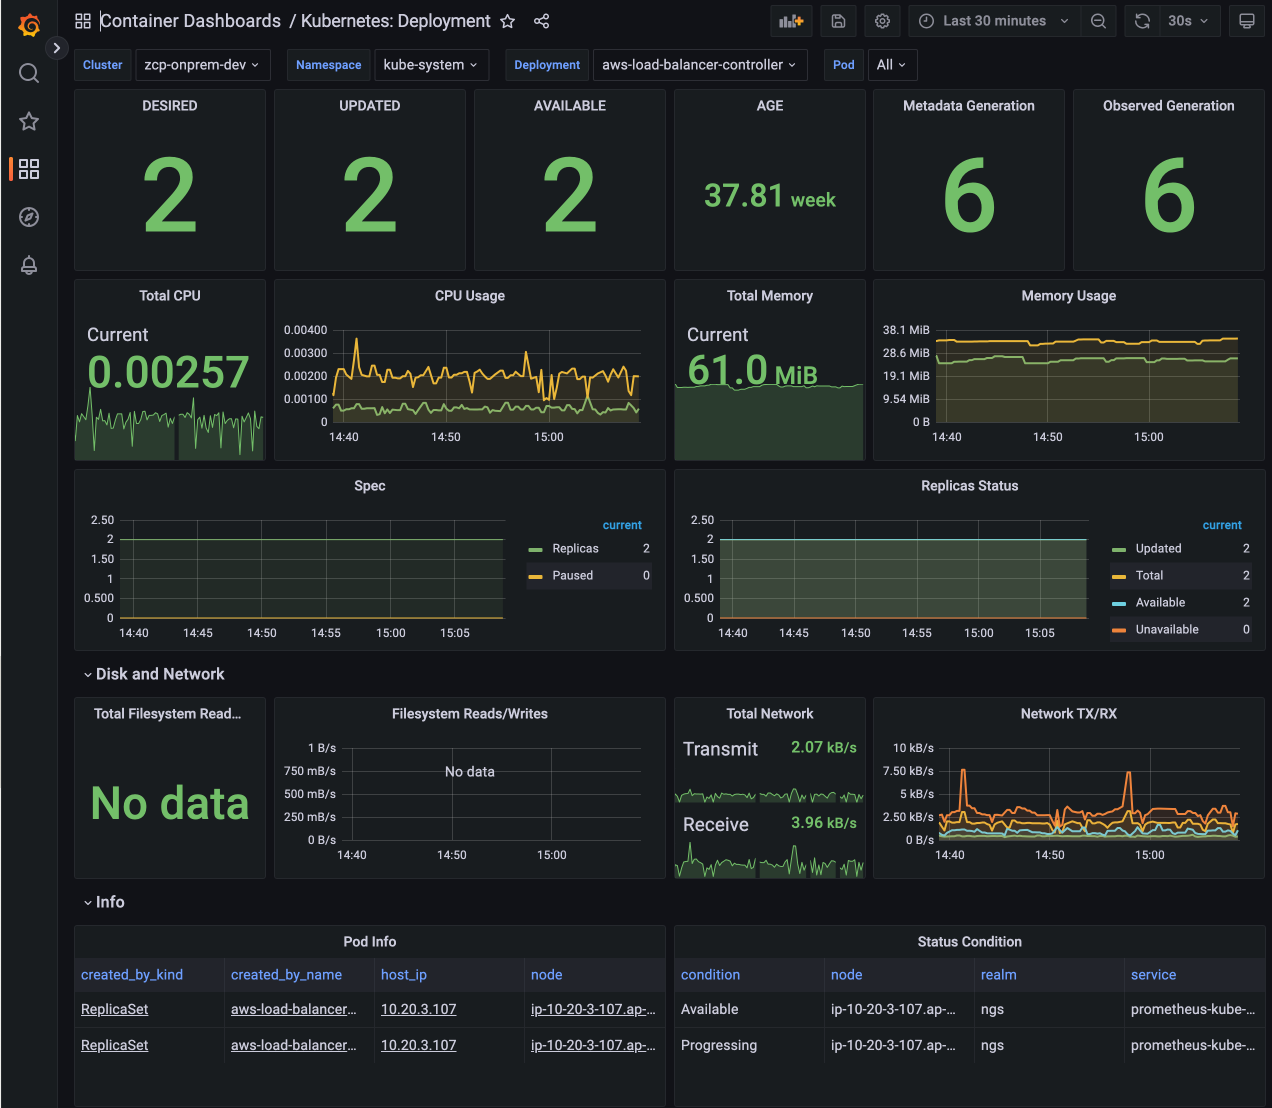
Task: Toggle the Updated series in Replicas Status legend
Action: 1158,549
